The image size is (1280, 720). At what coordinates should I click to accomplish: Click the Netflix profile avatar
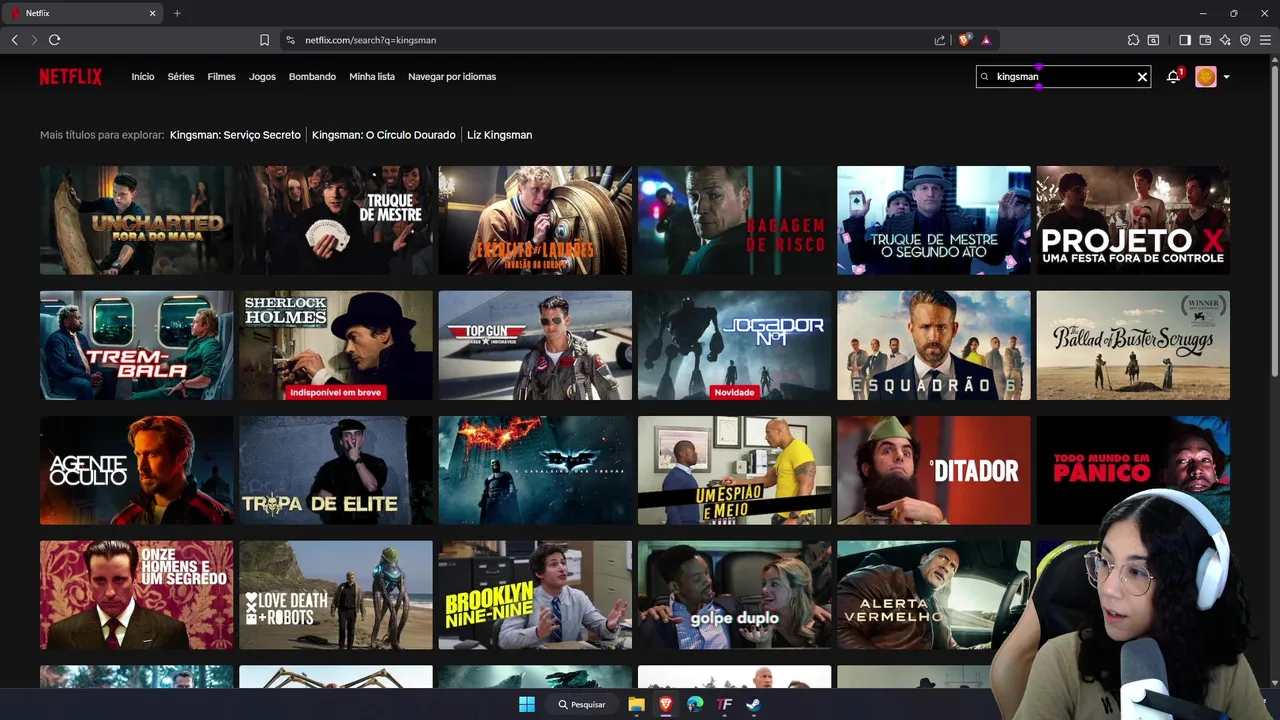1206,77
